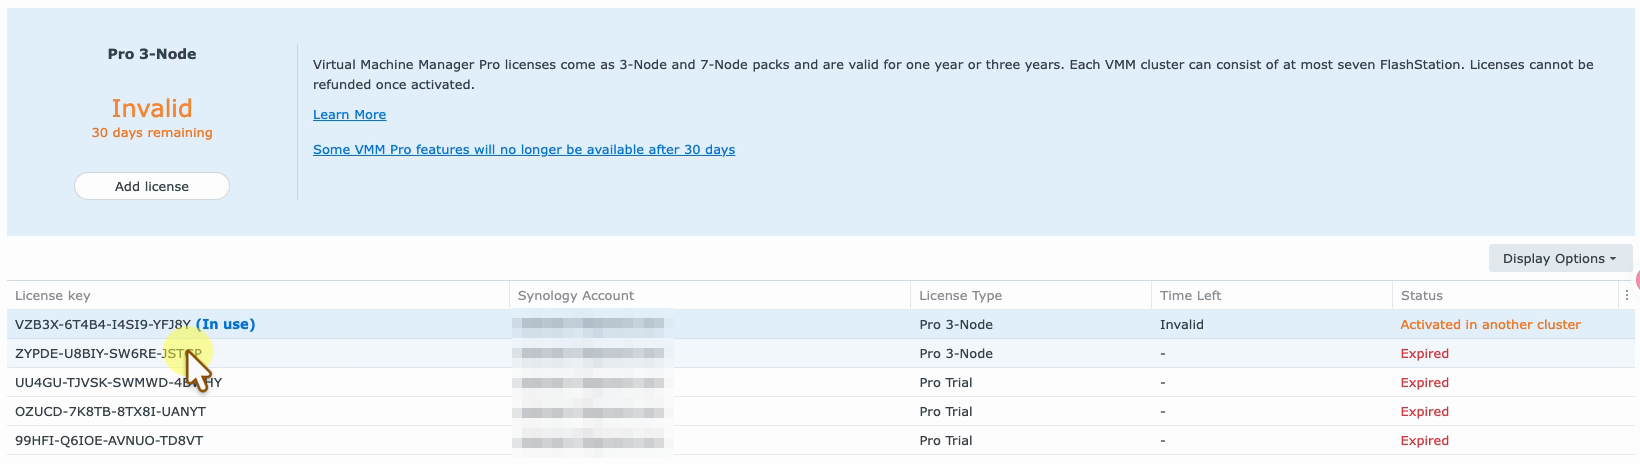Click the (In use) label
Viewport: 1640px width, 464px height.
pyautogui.click(x=225, y=325)
